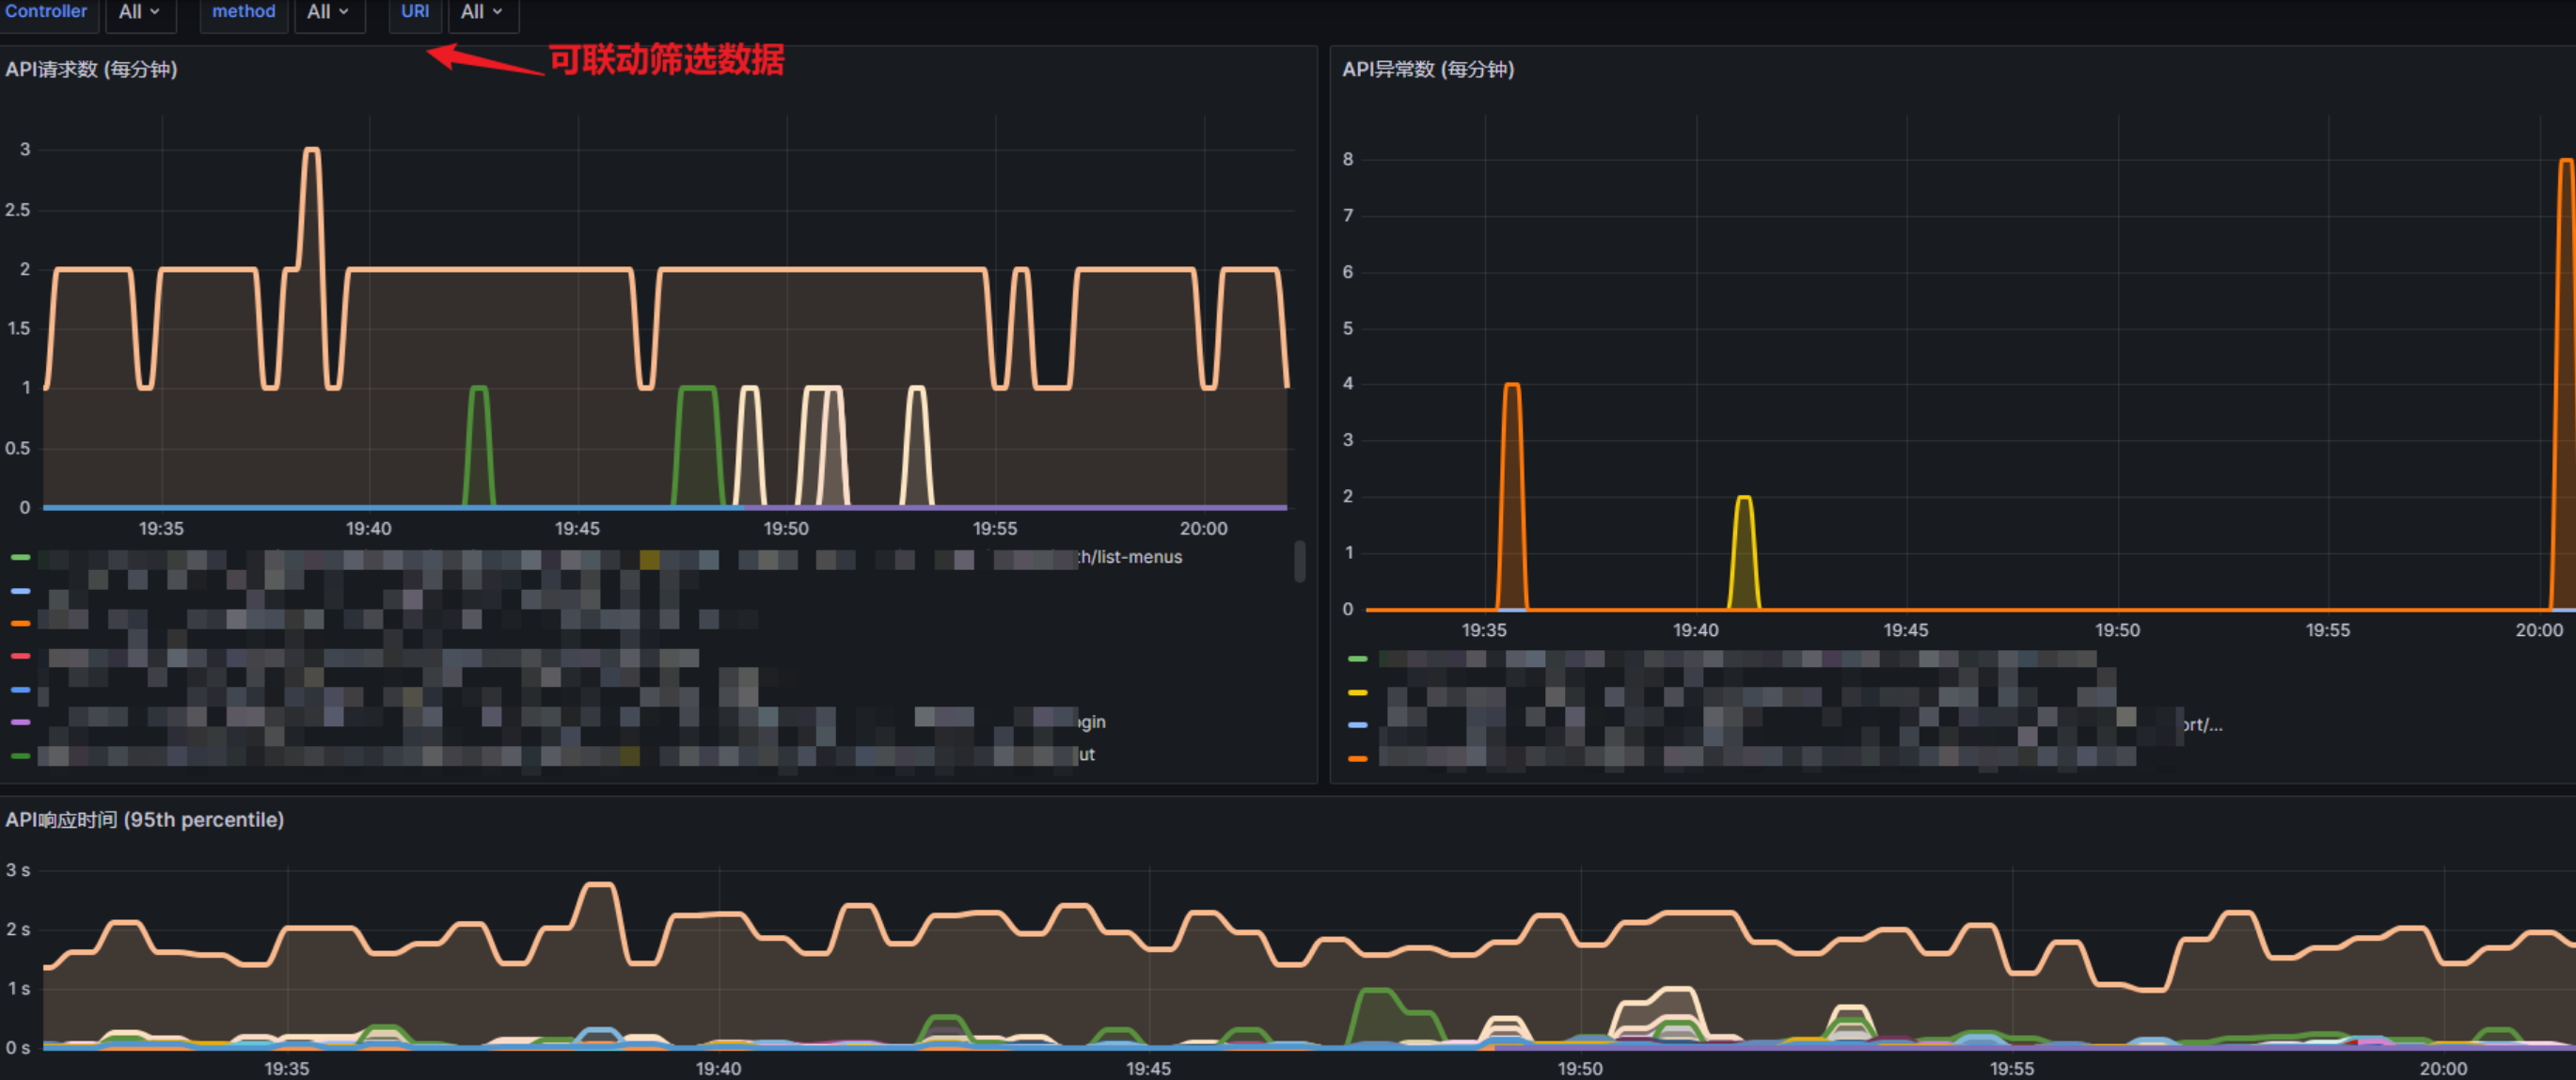
Task: Open the API请求数 (每分钟) panel title menu
Action: 91,69
